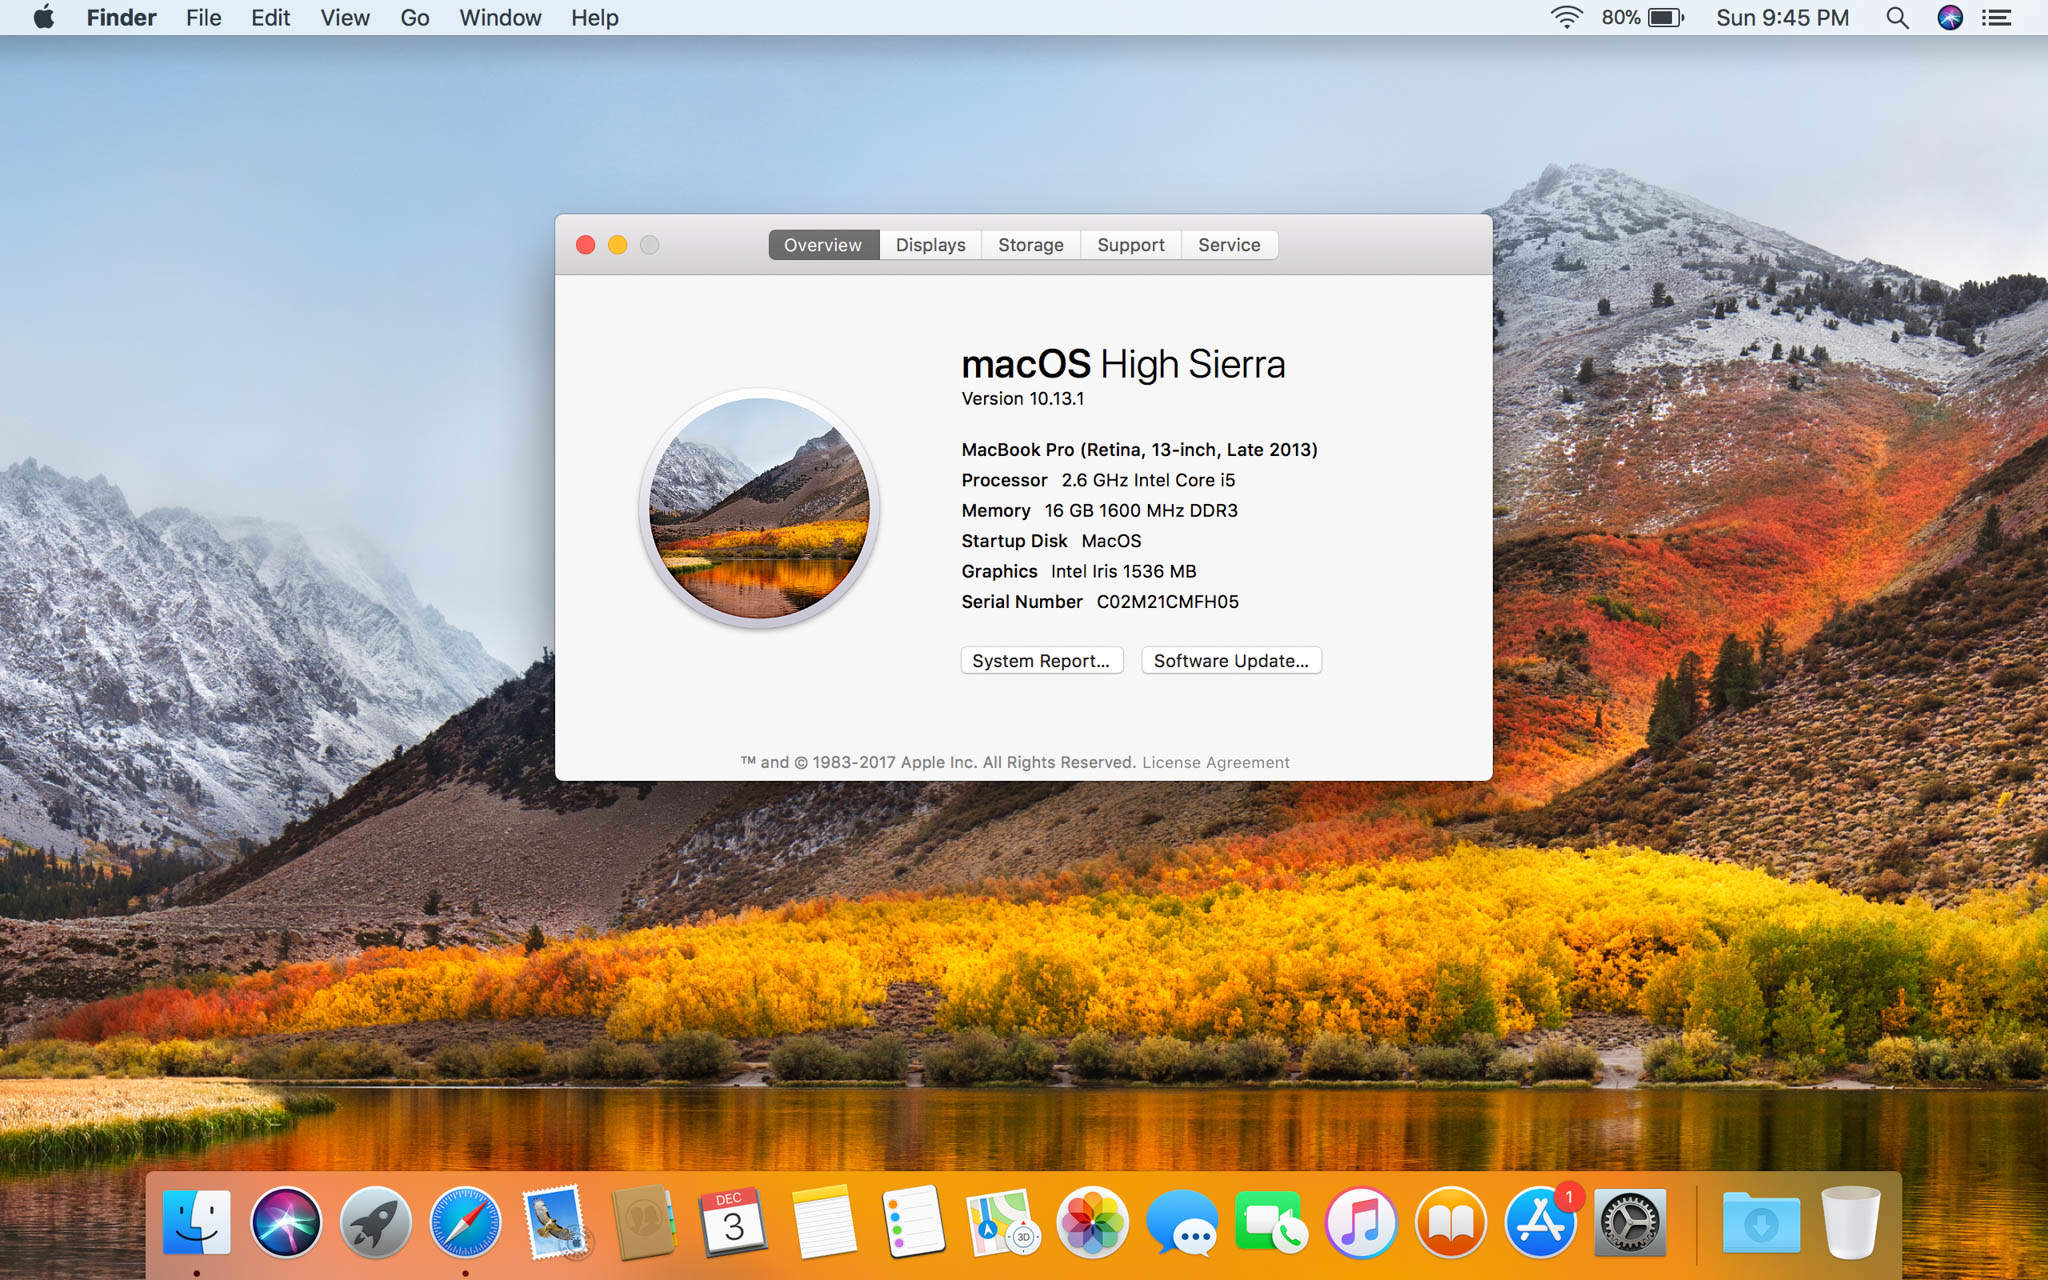
Task: Open Maps icon in Dock
Action: tap(1003, 1222)
